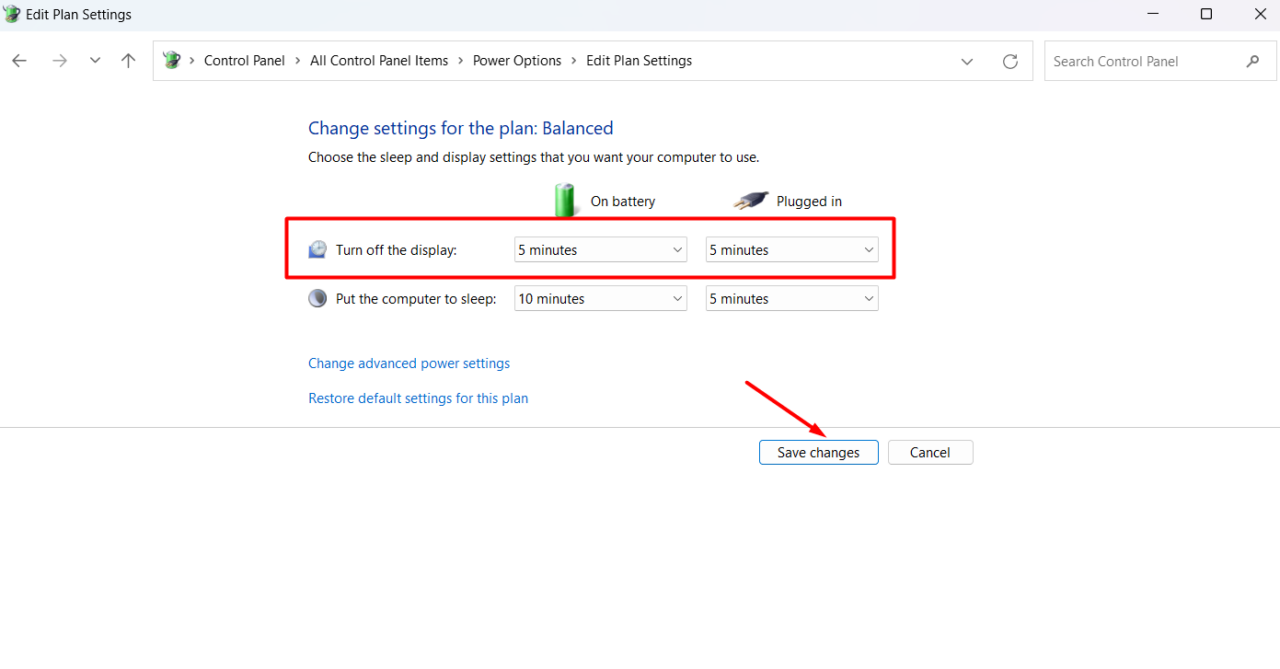Image resolution: width=1280 pixels, height=669 pixels.
Task: Close the Edit Plan Settings window
Action: pos(1259,14)
